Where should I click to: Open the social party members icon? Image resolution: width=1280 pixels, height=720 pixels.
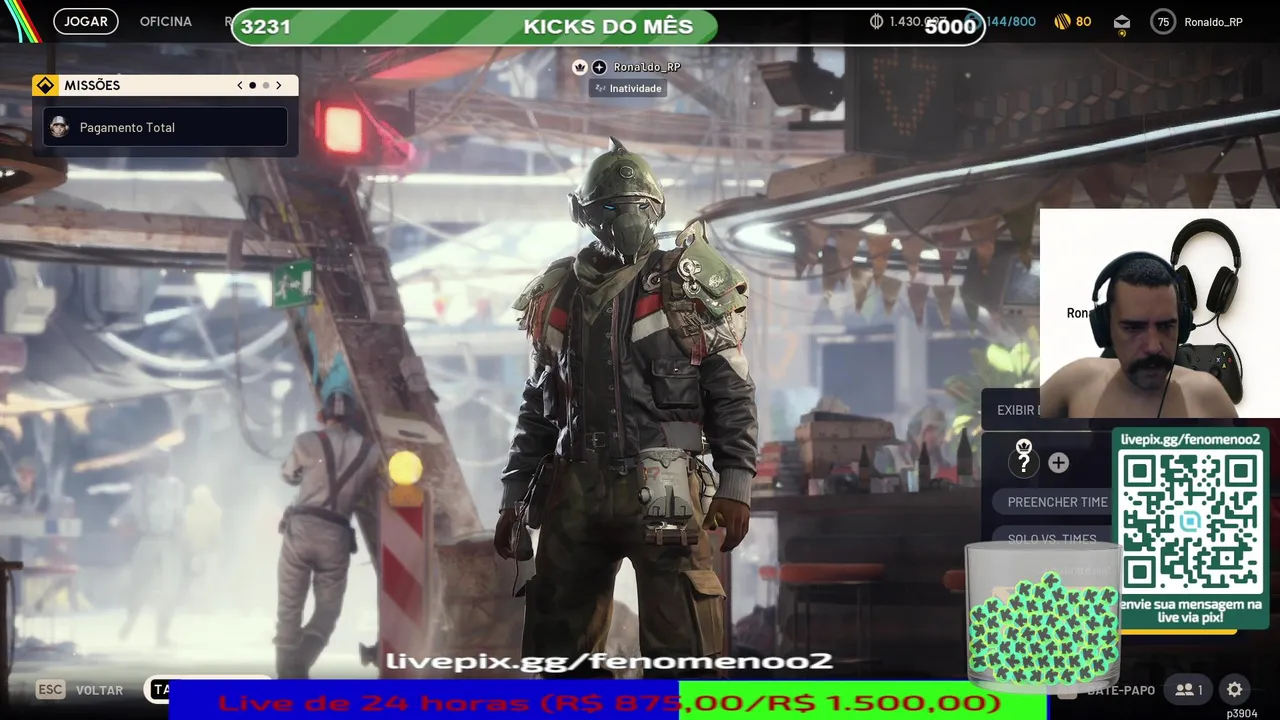pyautogui.click(x=1190, y=690)
